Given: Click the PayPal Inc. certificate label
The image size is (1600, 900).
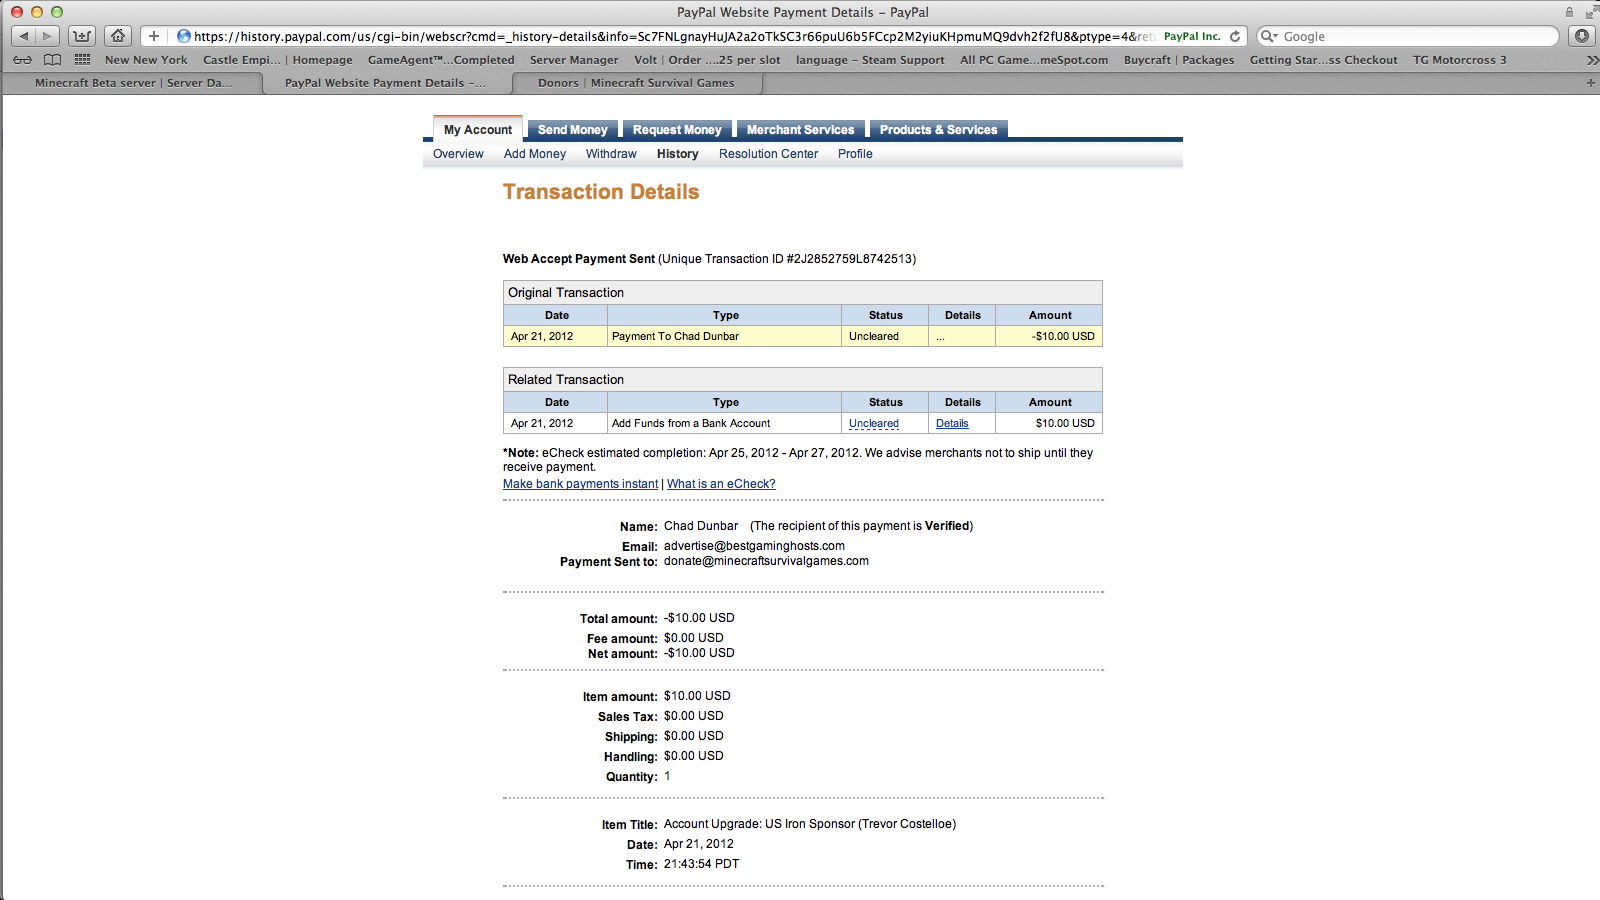Looking at the screenshot, I should tap(1192, 36).
